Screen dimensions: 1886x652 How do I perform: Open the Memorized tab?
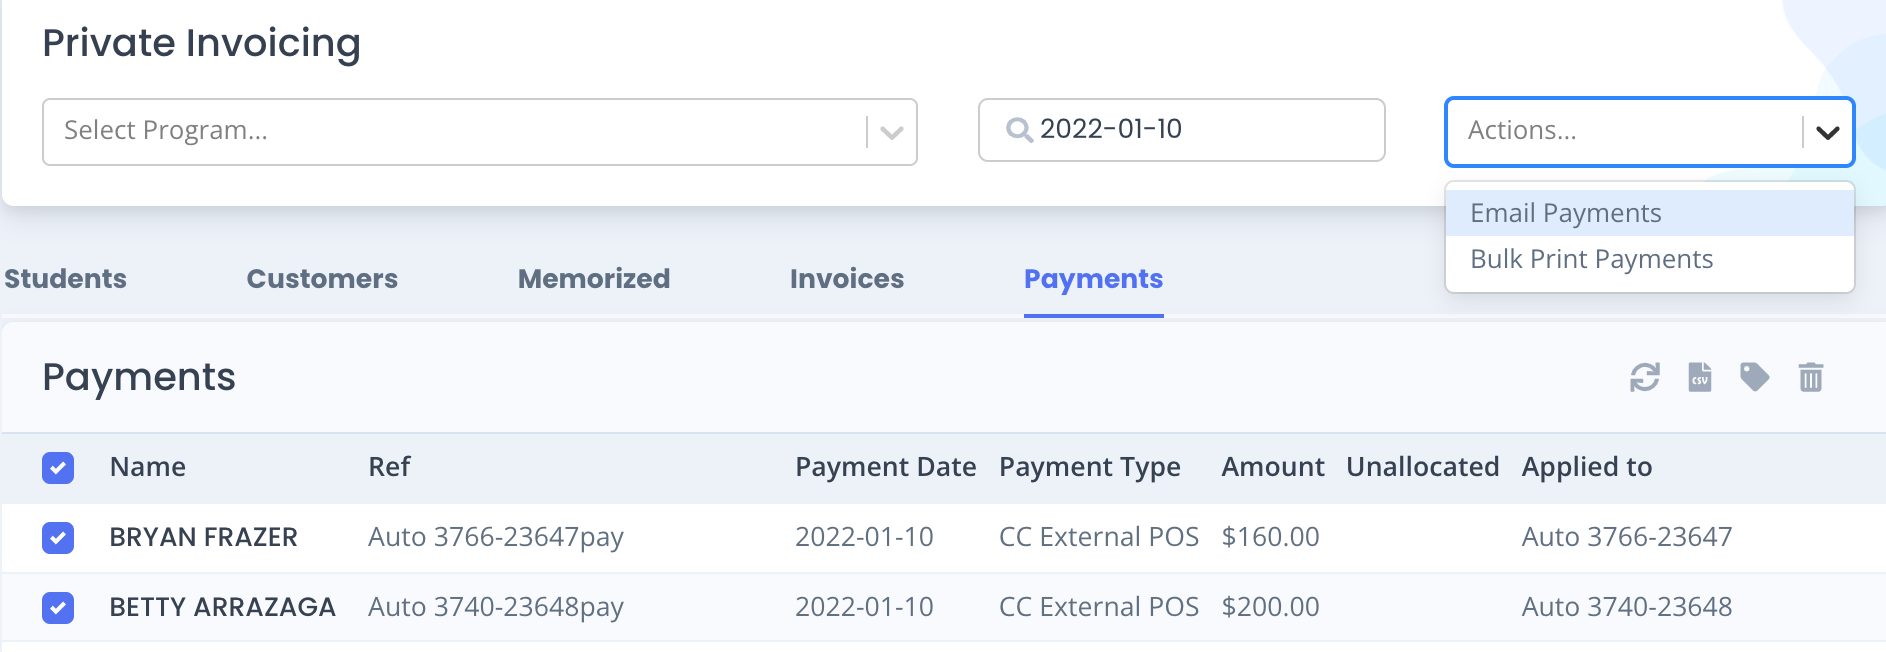click(x=594, y=279)
